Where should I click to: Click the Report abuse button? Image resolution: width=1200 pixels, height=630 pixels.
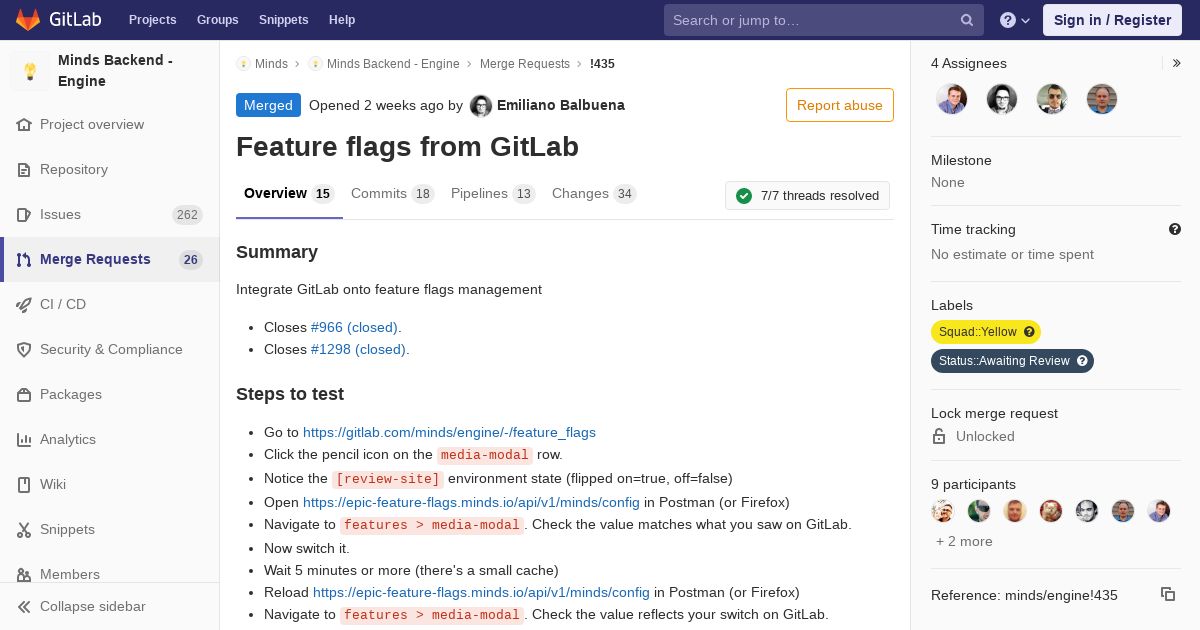coord(840,105)
